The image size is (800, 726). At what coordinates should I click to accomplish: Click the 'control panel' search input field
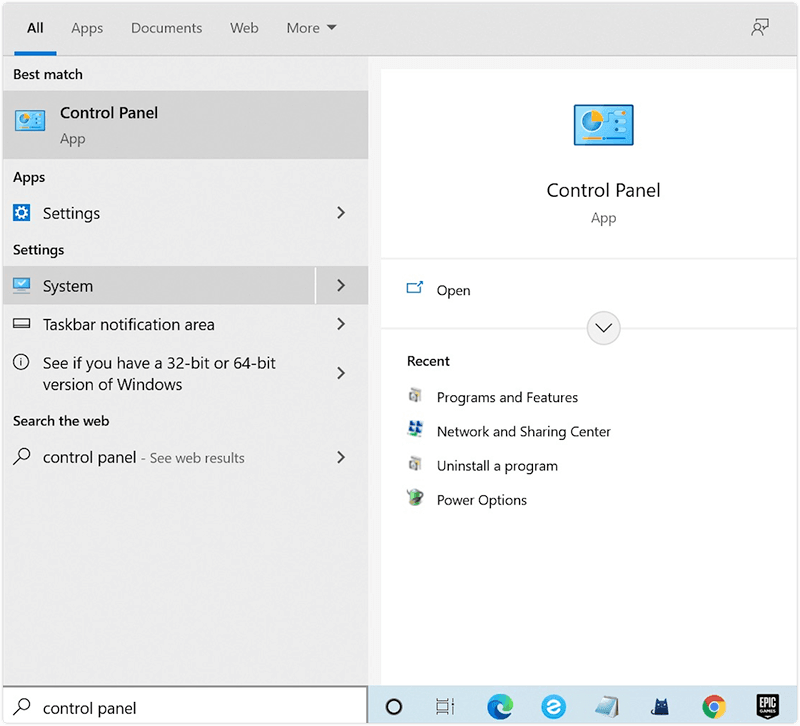(x=185, y=707)
